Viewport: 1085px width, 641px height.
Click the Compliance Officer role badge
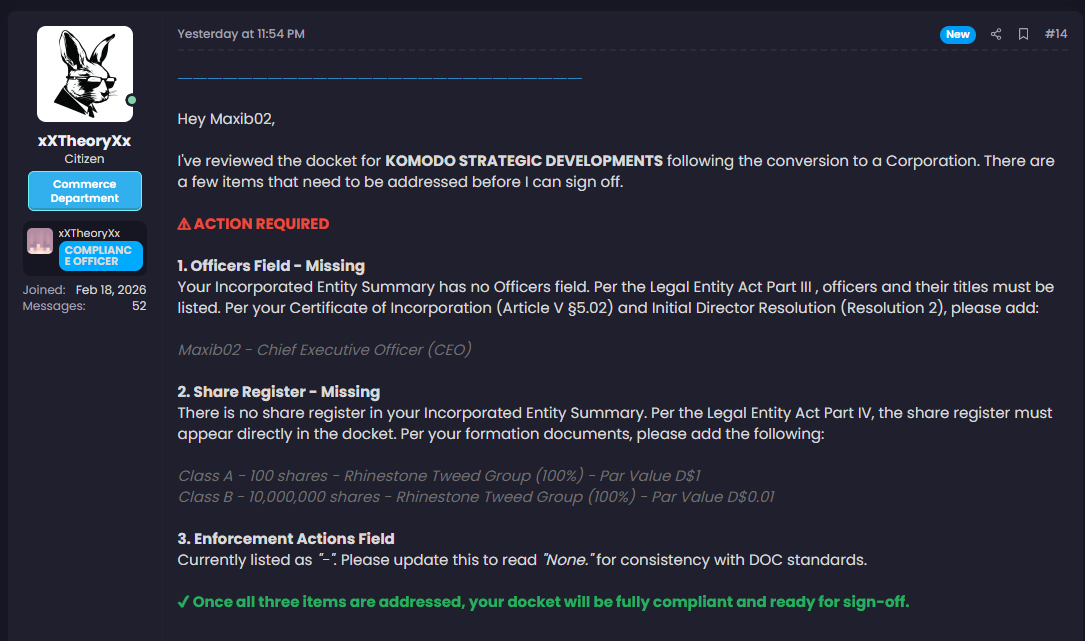tap(101, 256)
